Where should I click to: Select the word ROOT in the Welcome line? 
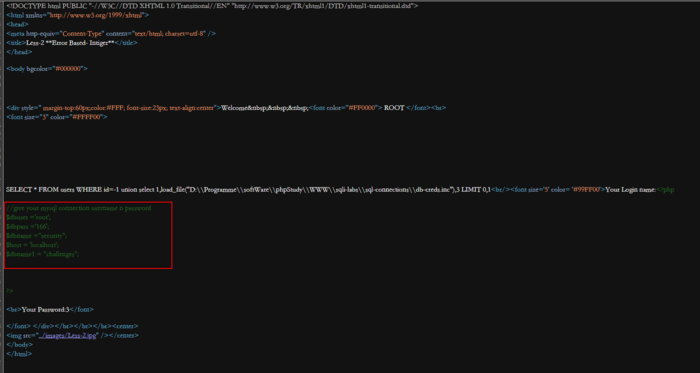[394, 108]
